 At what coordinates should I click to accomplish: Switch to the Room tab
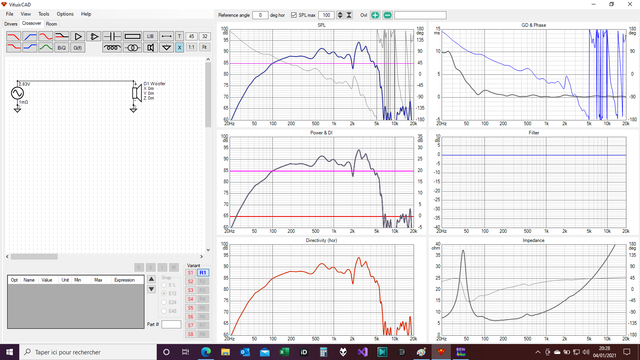pyautogui.click(x=51, y=24)
